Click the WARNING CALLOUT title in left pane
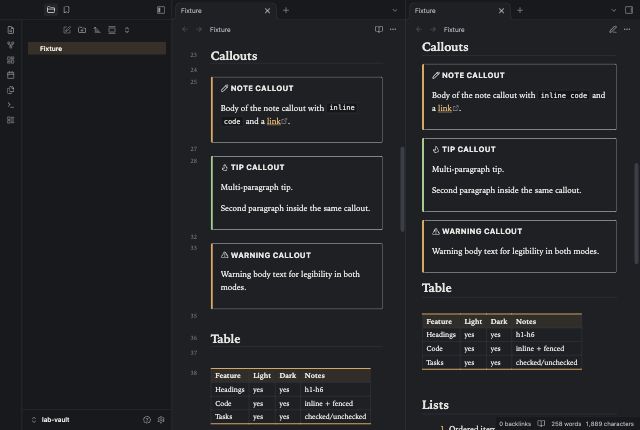The width and height of the screenshot is (640, 430). coord(271,255)
